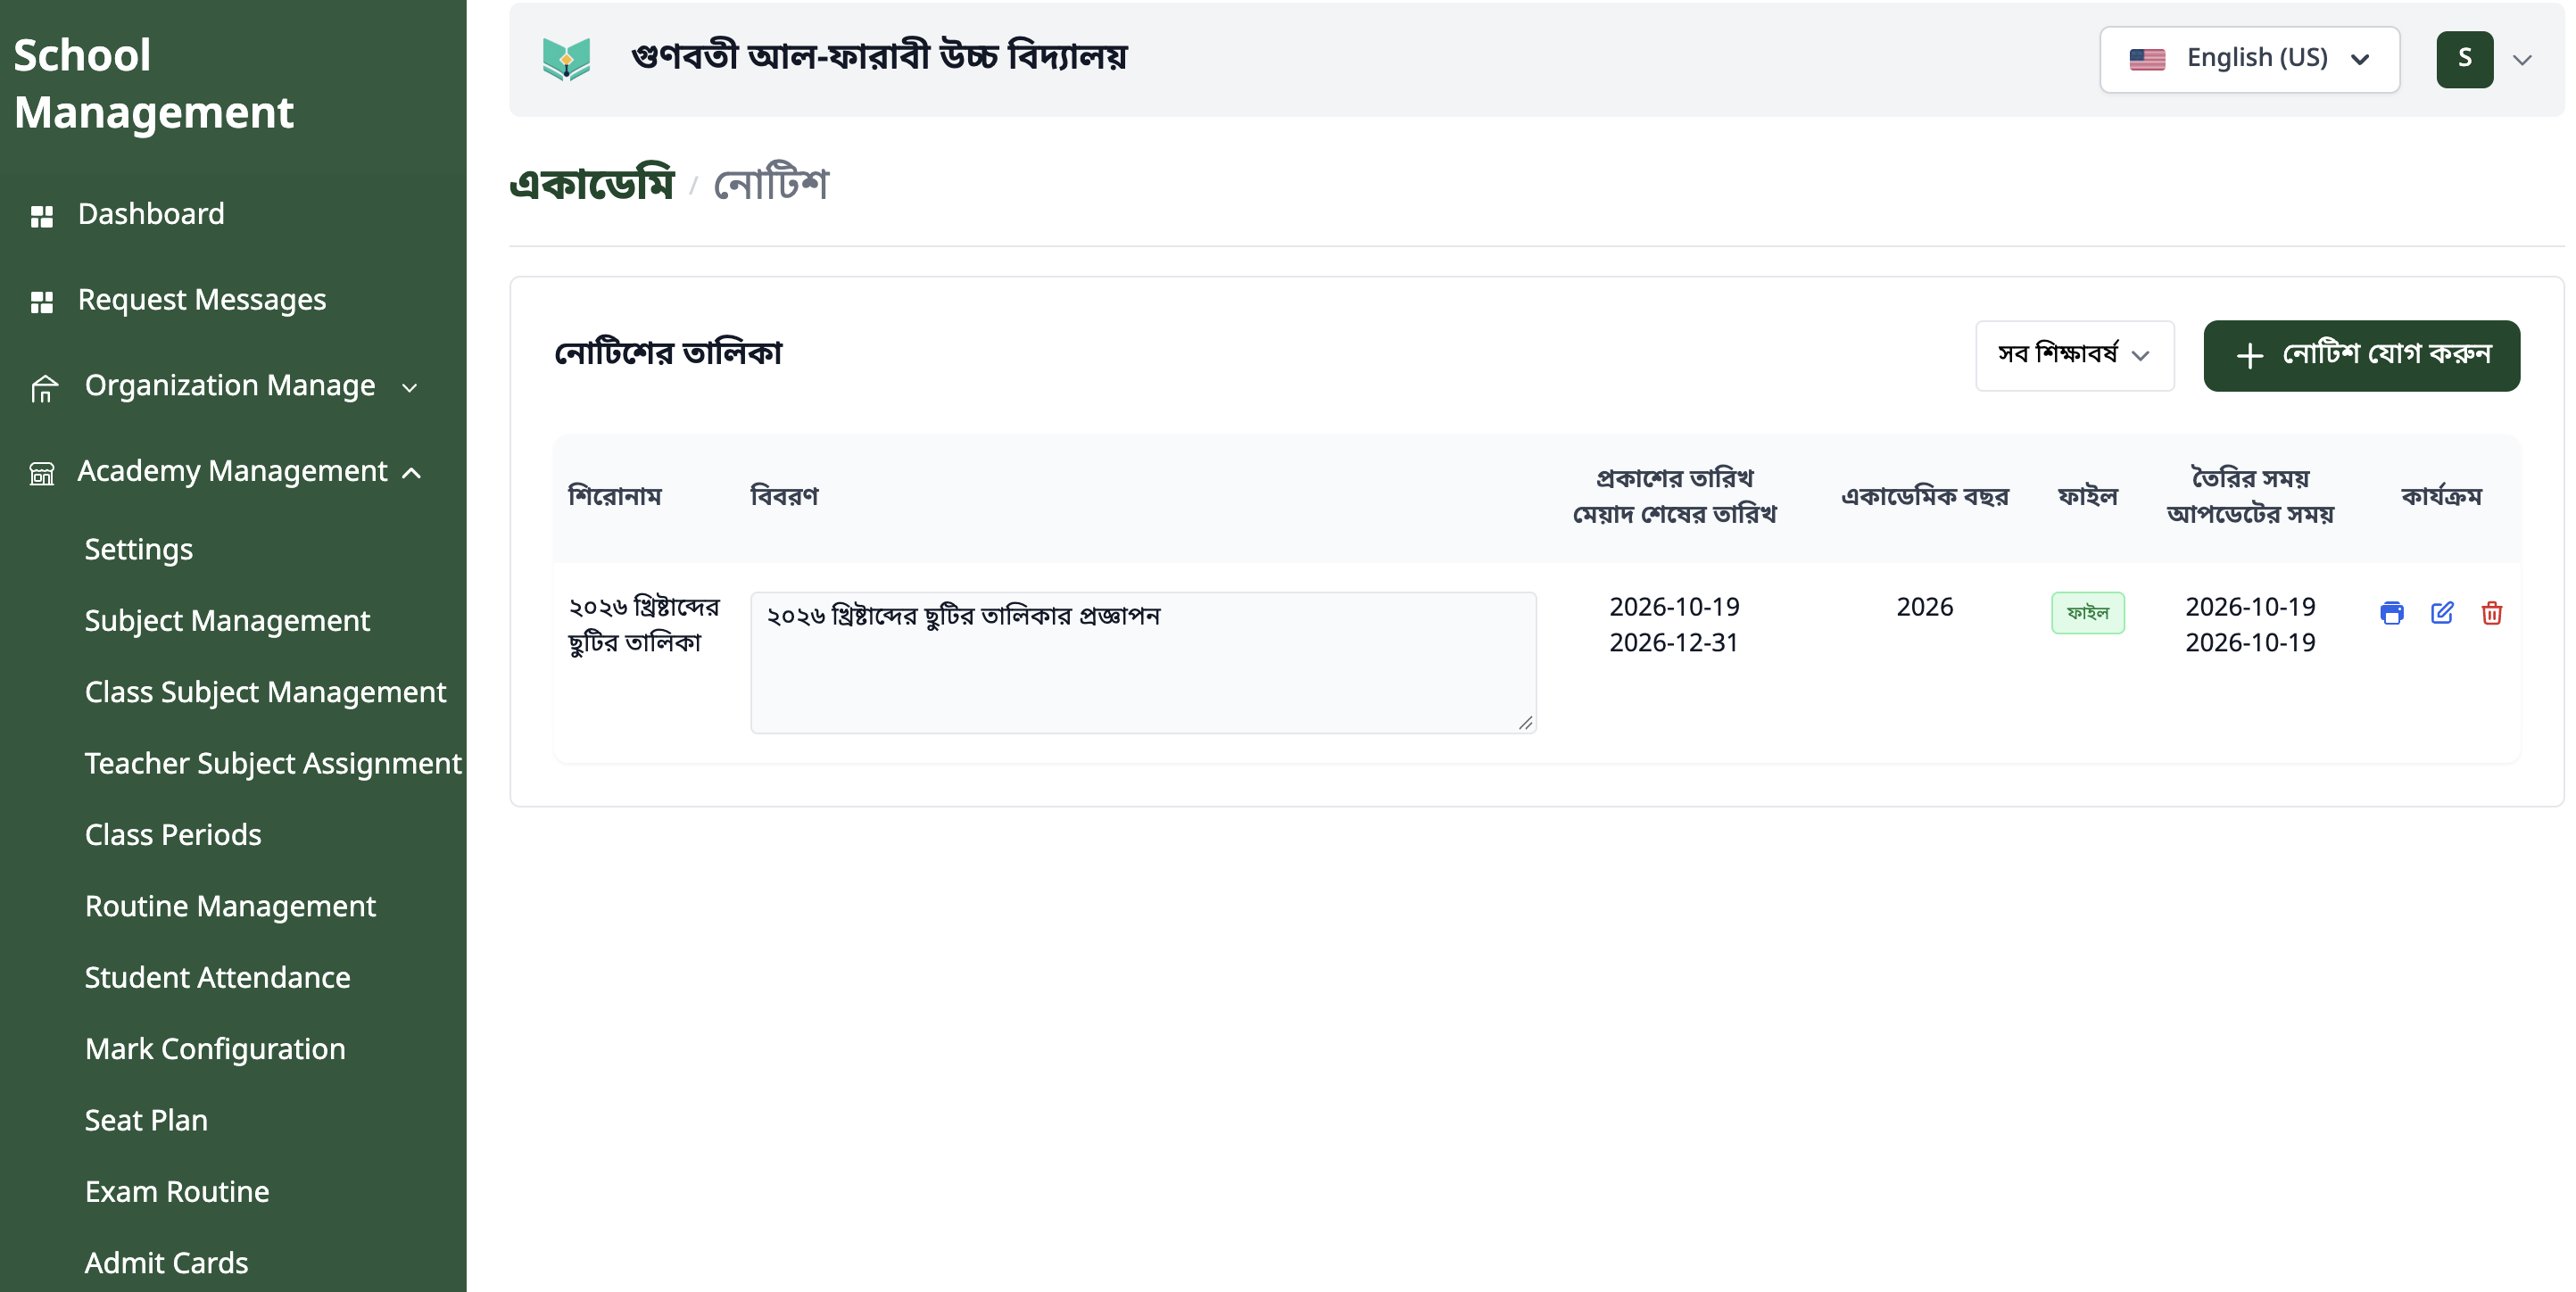Open Admit Cards

tap(166, 1264)
